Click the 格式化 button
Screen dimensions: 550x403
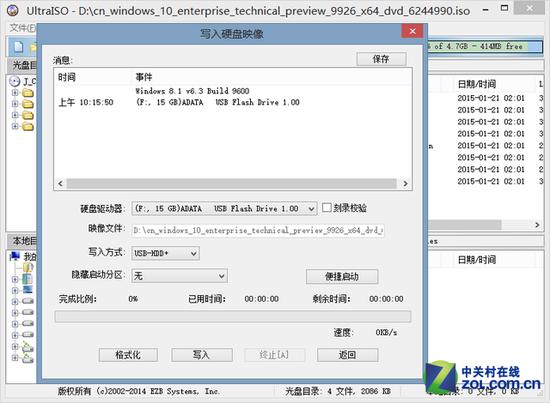pyautogui.click(x=128, y=355)
